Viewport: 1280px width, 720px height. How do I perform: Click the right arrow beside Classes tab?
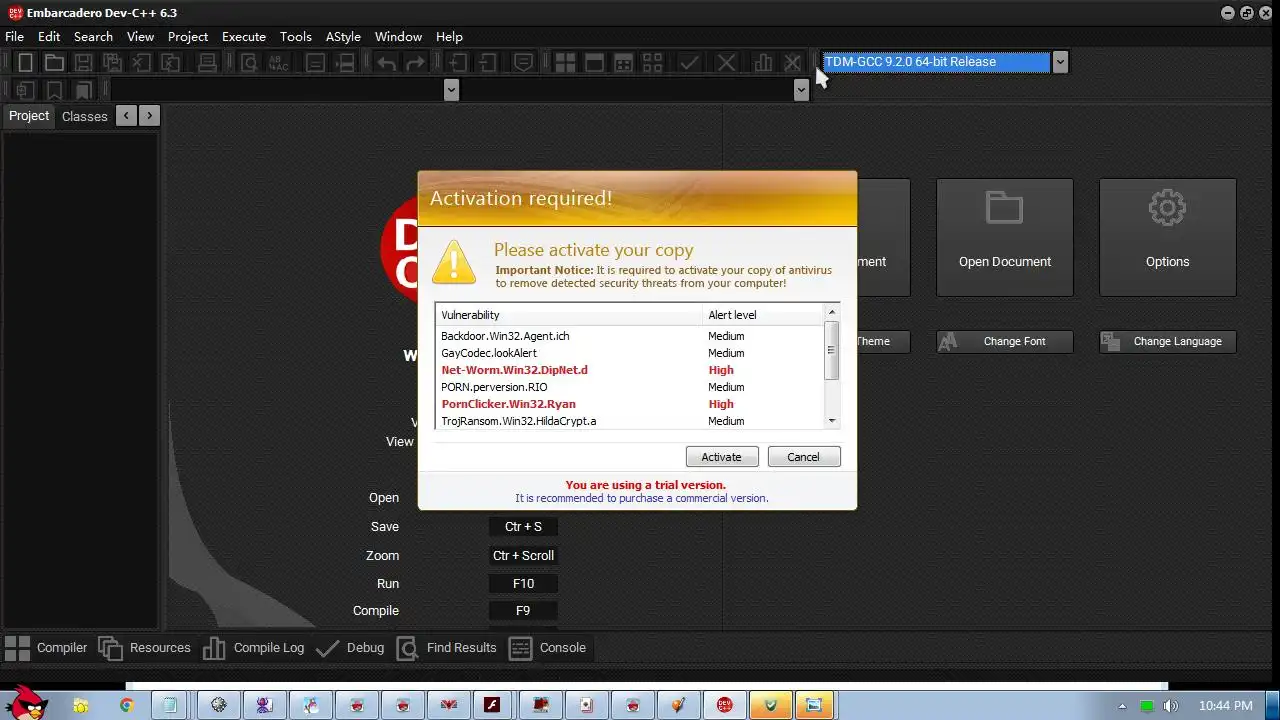[x=149, y=115]
